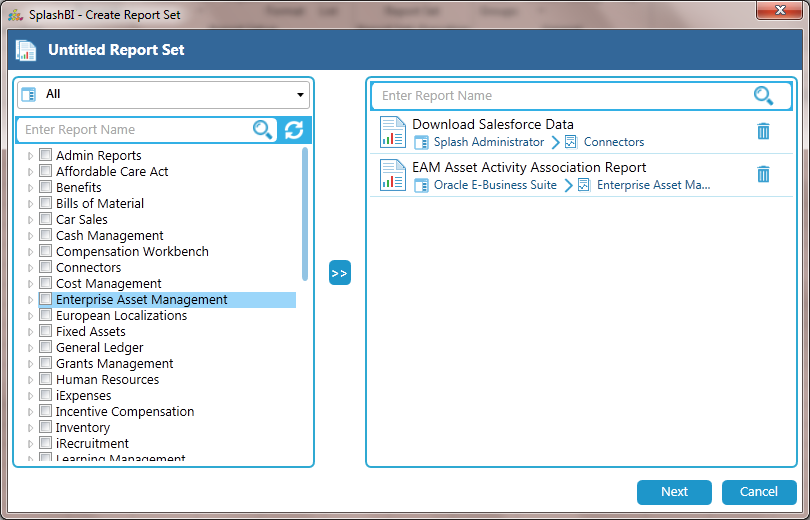
Task: Tick the Connectors folder checkbox
Action: 45,267
